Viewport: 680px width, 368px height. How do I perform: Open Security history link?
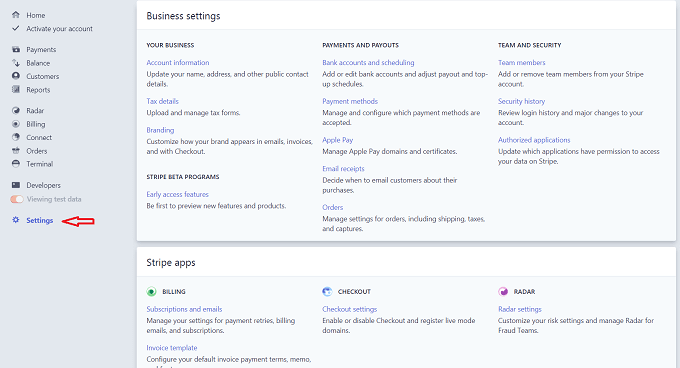(521, 101)
